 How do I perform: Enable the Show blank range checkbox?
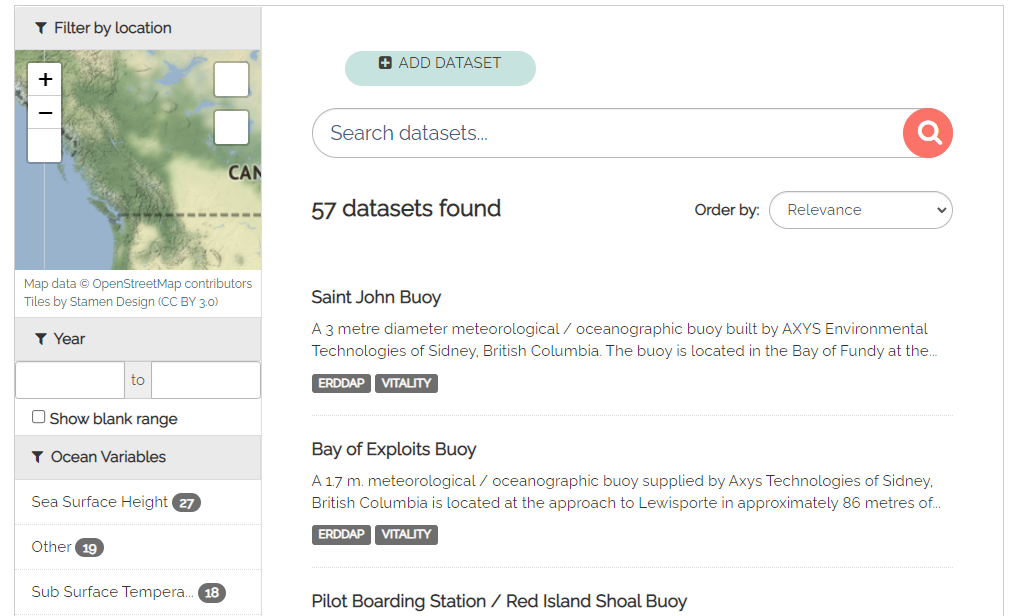click(39, 417)
